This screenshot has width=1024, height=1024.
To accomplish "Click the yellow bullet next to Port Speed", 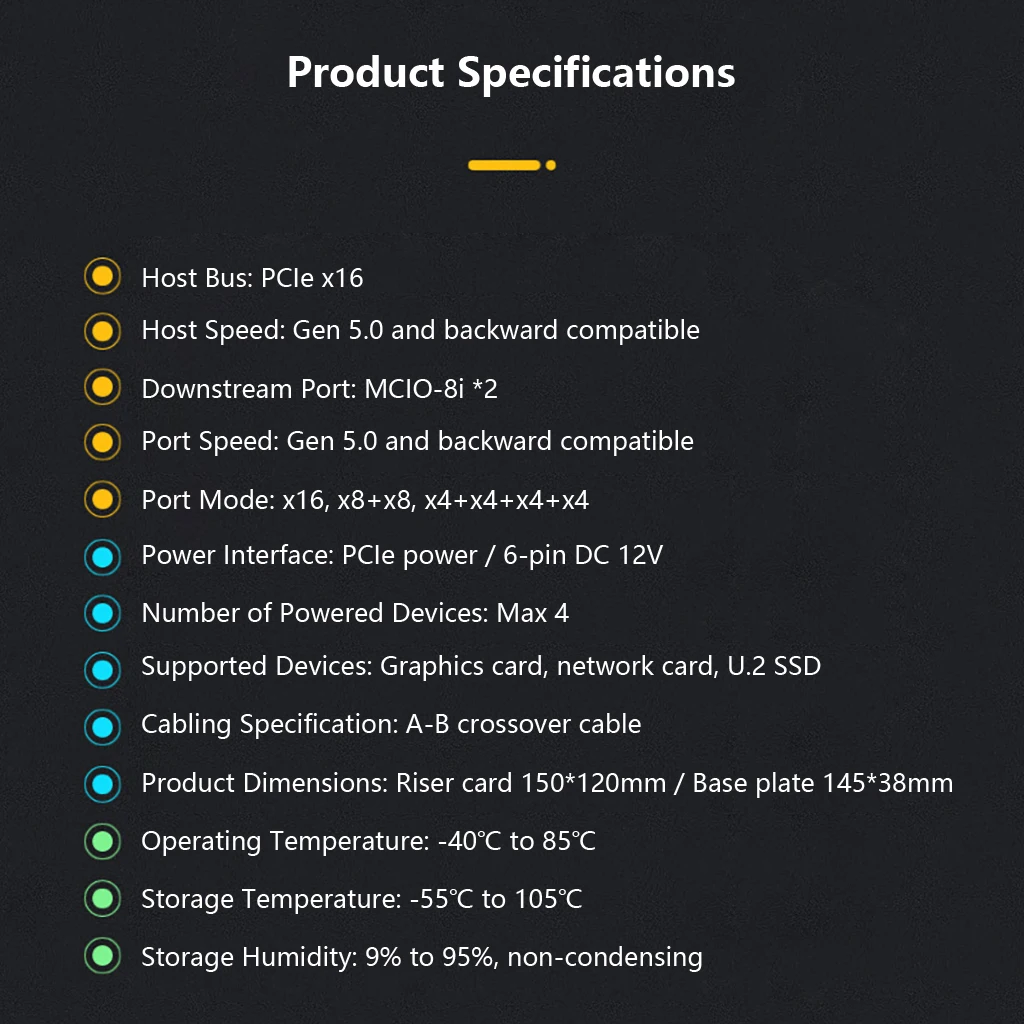I will pos(103,442).
